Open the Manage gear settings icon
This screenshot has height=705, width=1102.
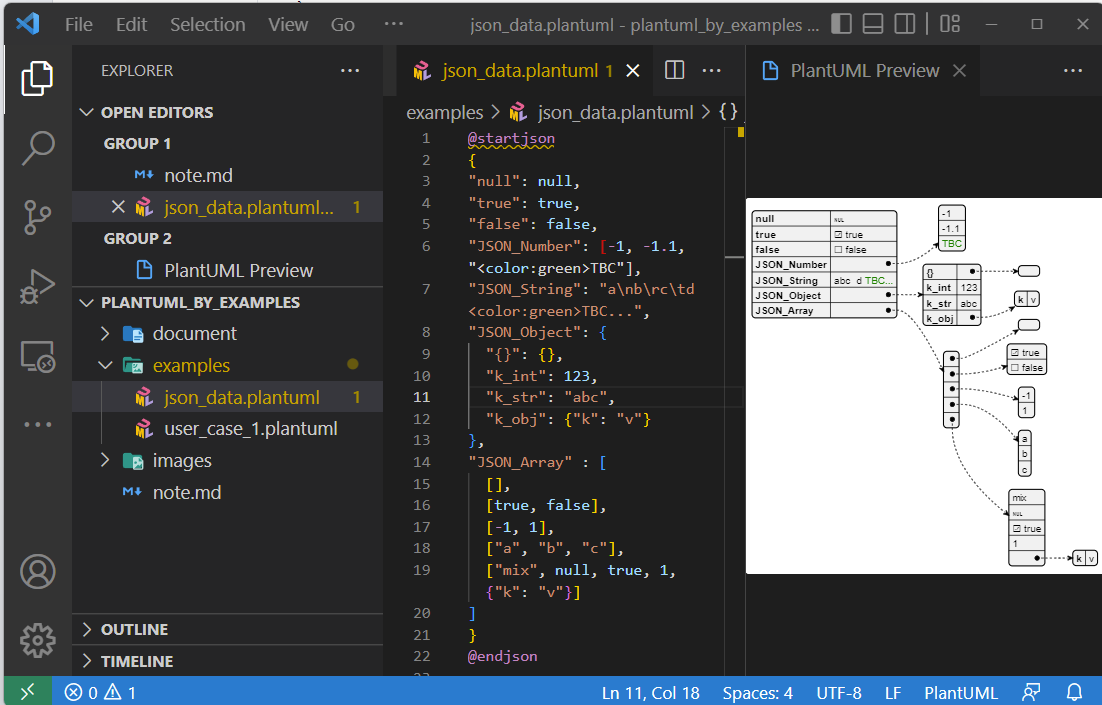[37, 640]
